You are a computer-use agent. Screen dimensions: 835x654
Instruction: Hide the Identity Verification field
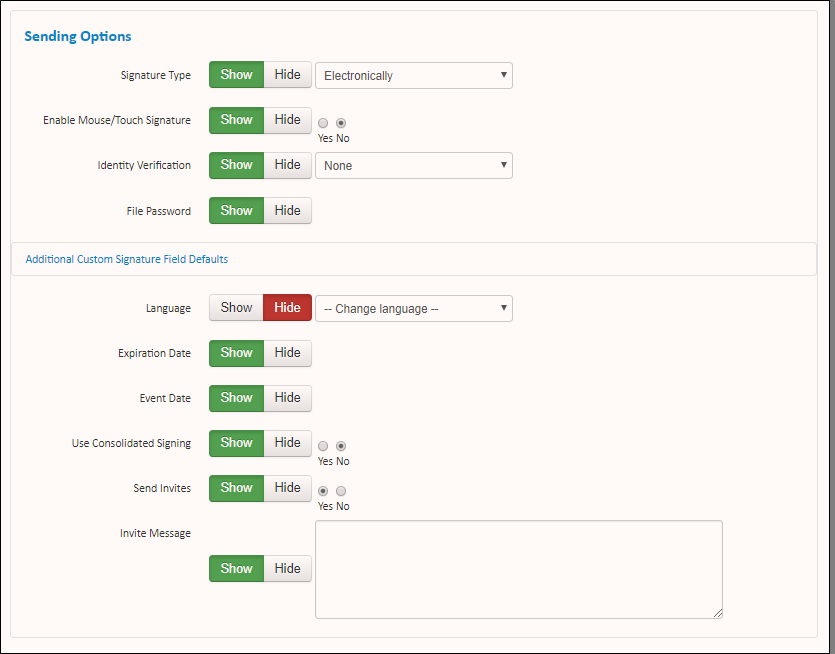pos(287,164)
